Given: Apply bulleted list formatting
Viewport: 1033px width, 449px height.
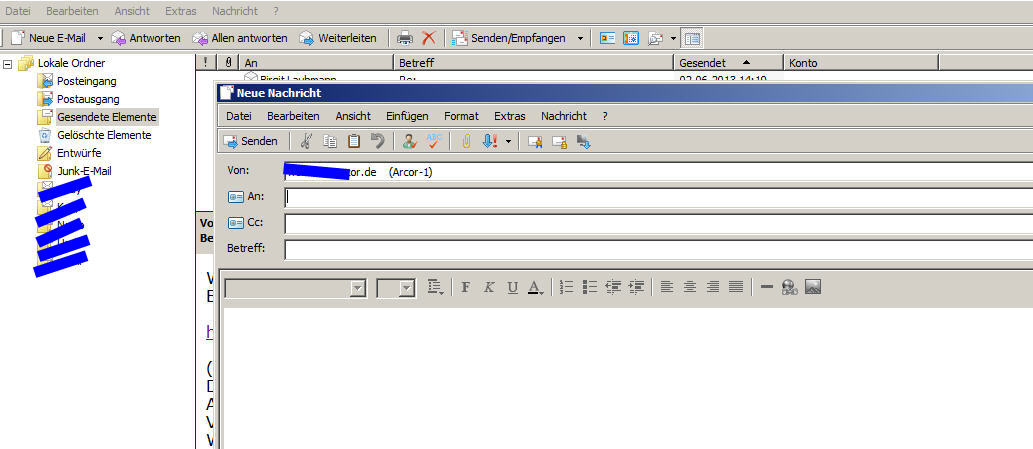Looking at the screenshot, I should click(590, 287).
